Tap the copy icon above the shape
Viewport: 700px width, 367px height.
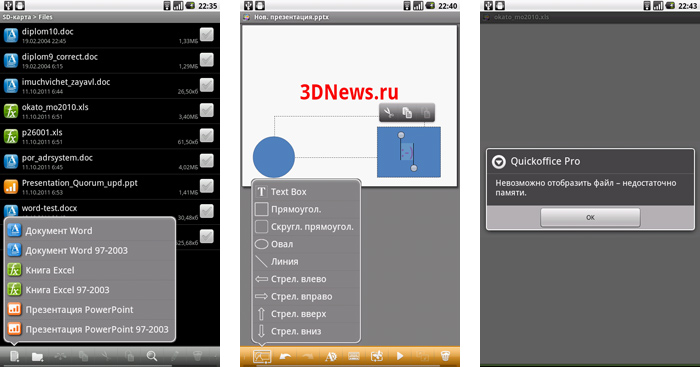[407, 113]
